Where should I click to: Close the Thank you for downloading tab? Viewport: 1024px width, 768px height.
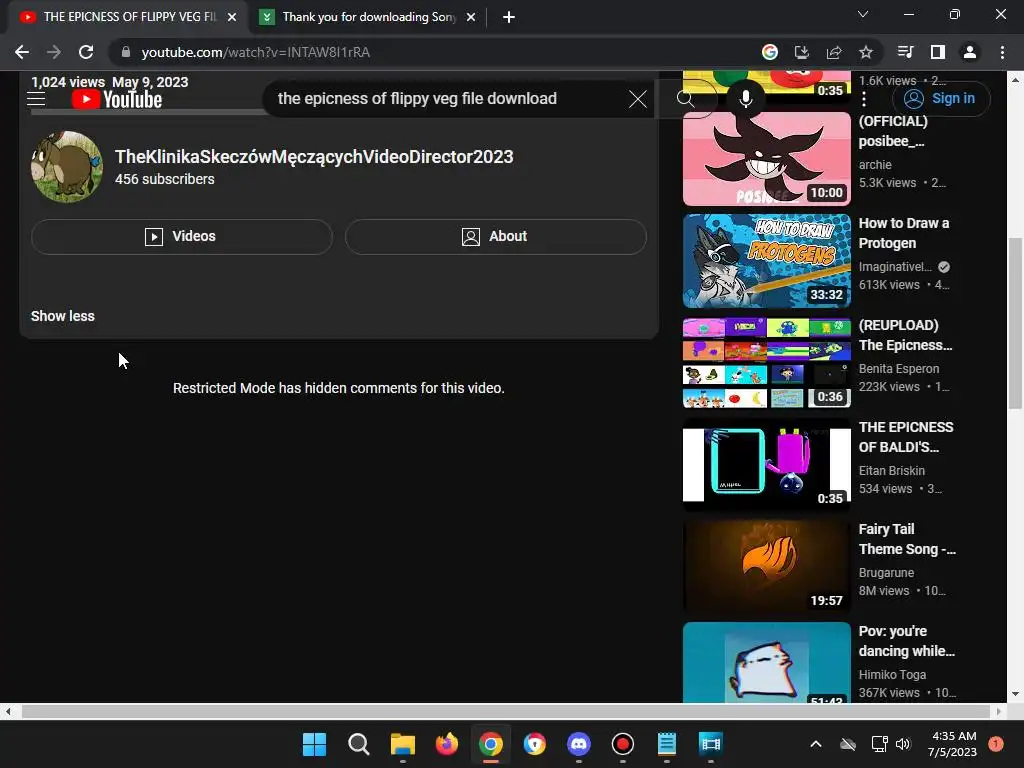[x=471, y=17]
